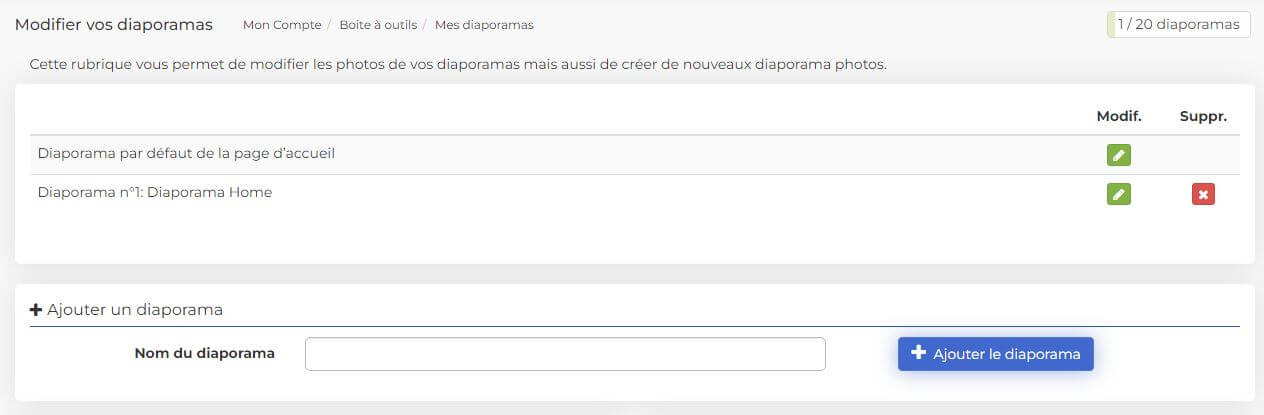The width and height of the screenshot is (1264, 415).
Task: Delete Diaporama Home with the red X icon
Action: [1203, 194]
